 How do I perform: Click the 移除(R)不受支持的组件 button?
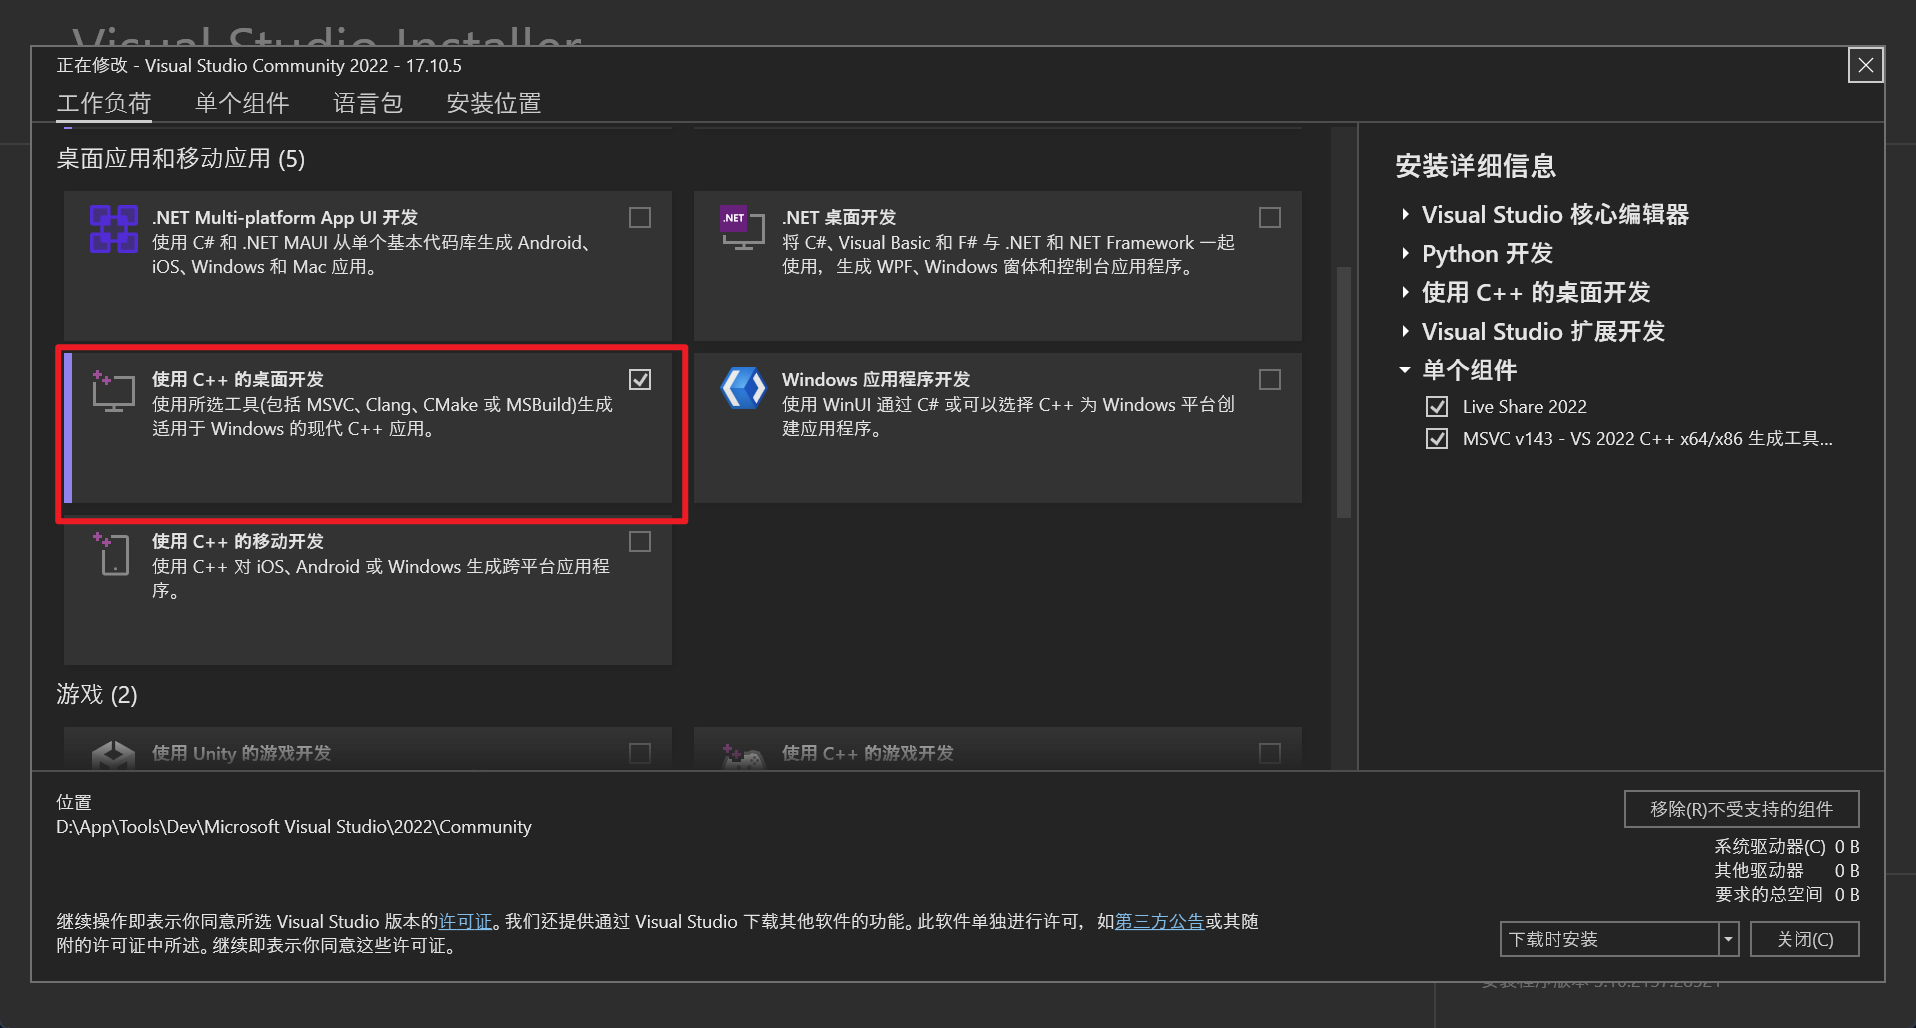coord(1742,809)
